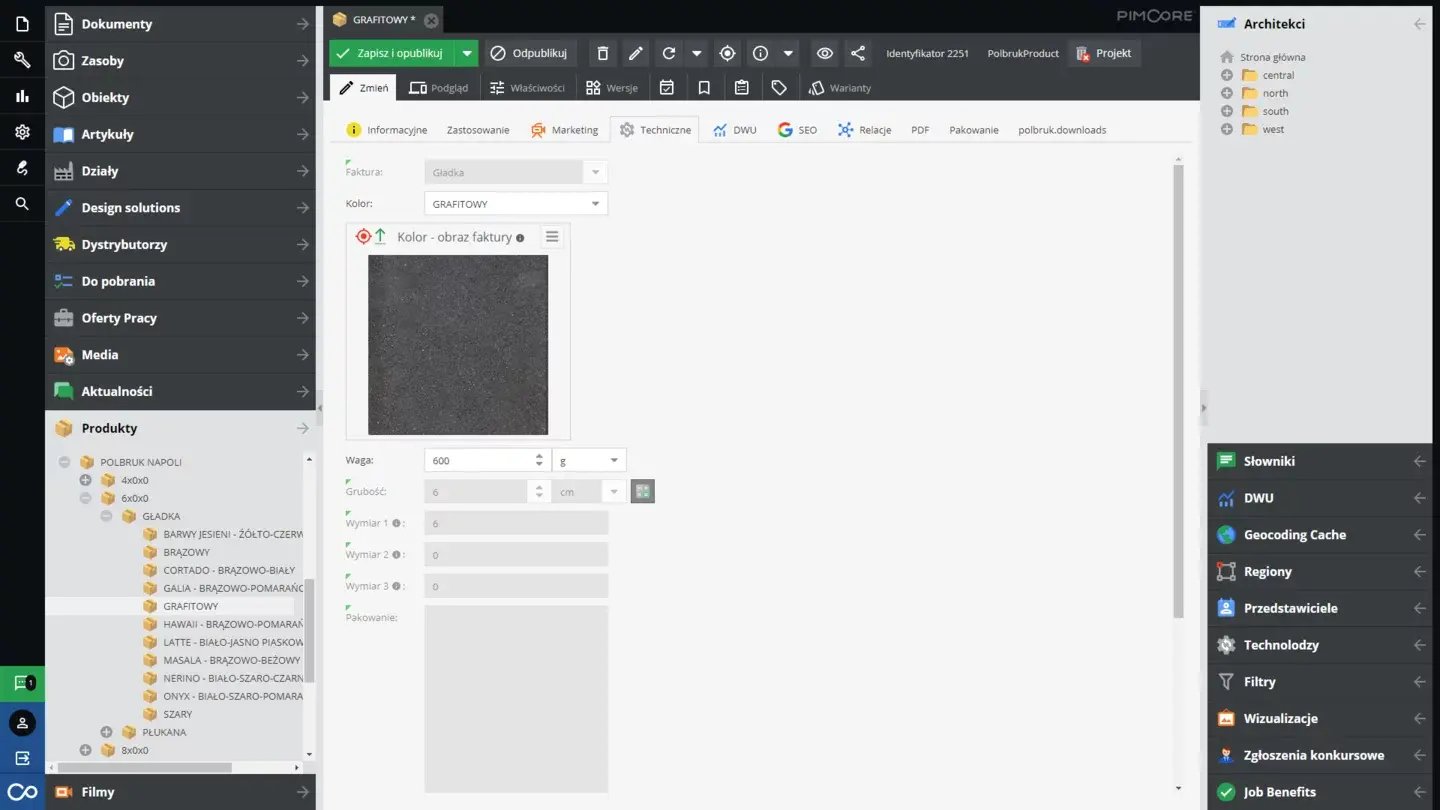Image resolution: width=1440 pixels, height=810 pixels.
Task: Click the Waga spinner arrows
Action: coord(539,460)
